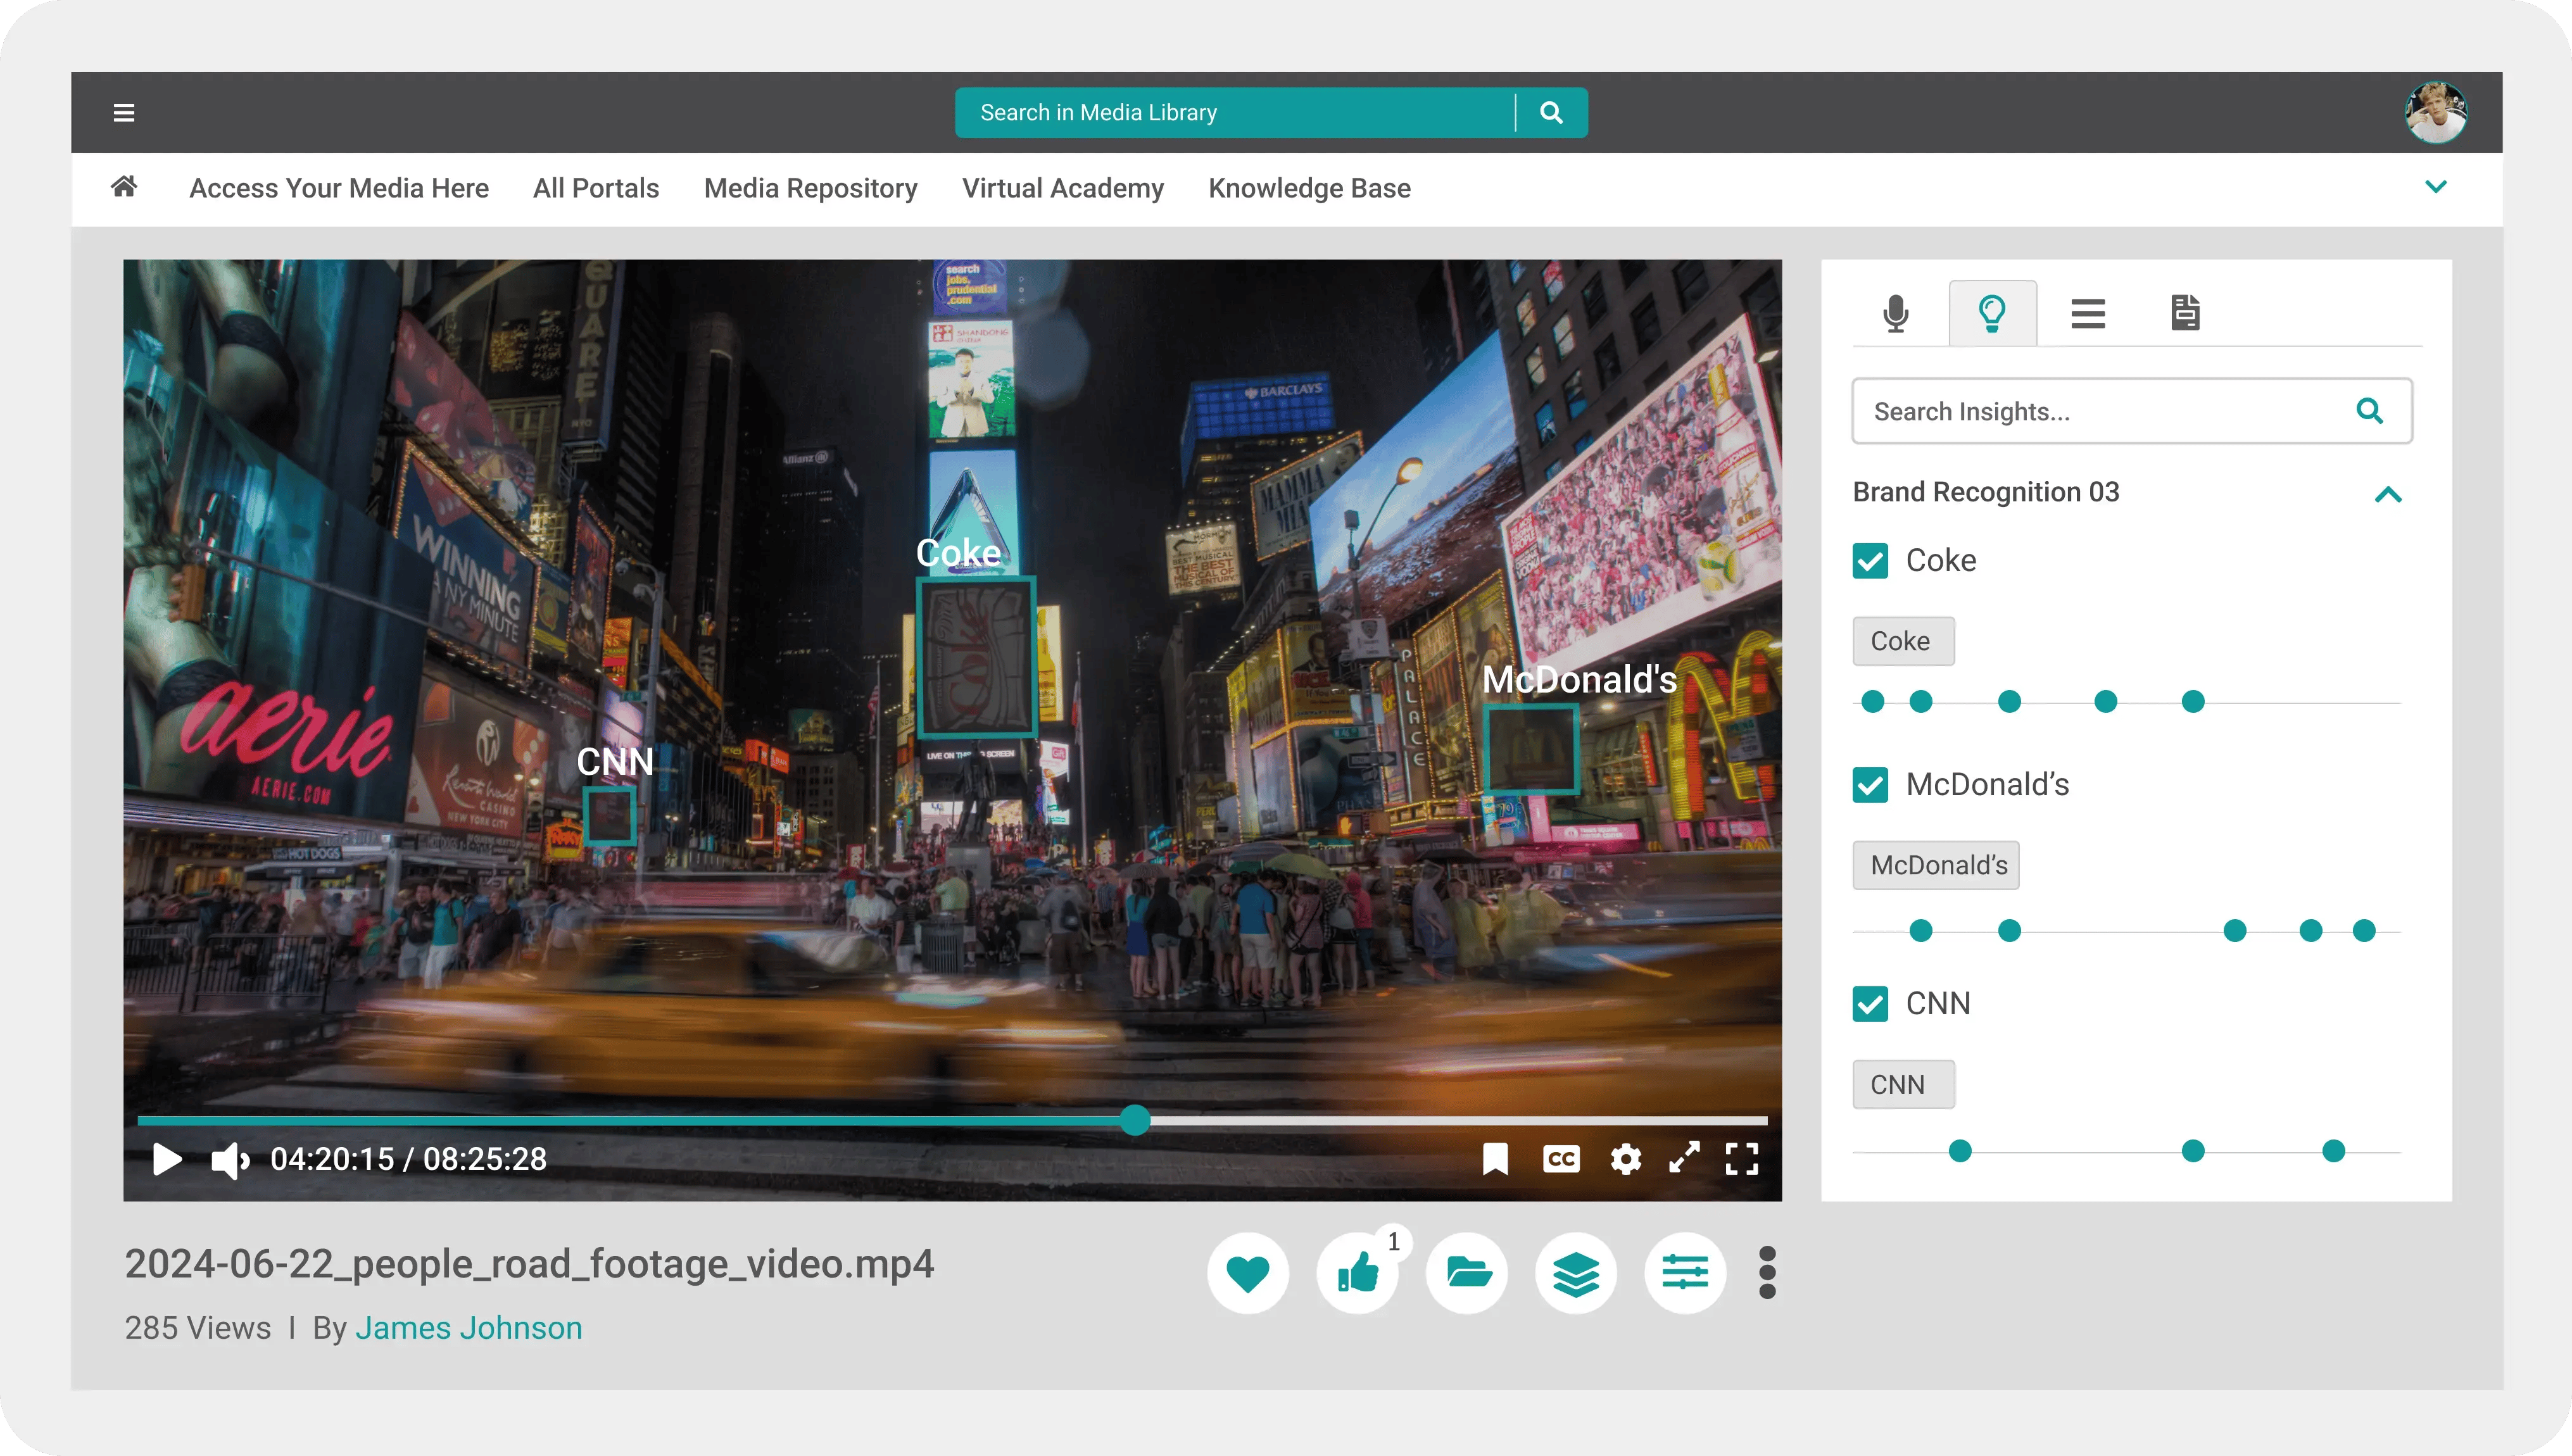Open the user profile avatar
2572x1456 pixels.
[x=2435, y=112]
